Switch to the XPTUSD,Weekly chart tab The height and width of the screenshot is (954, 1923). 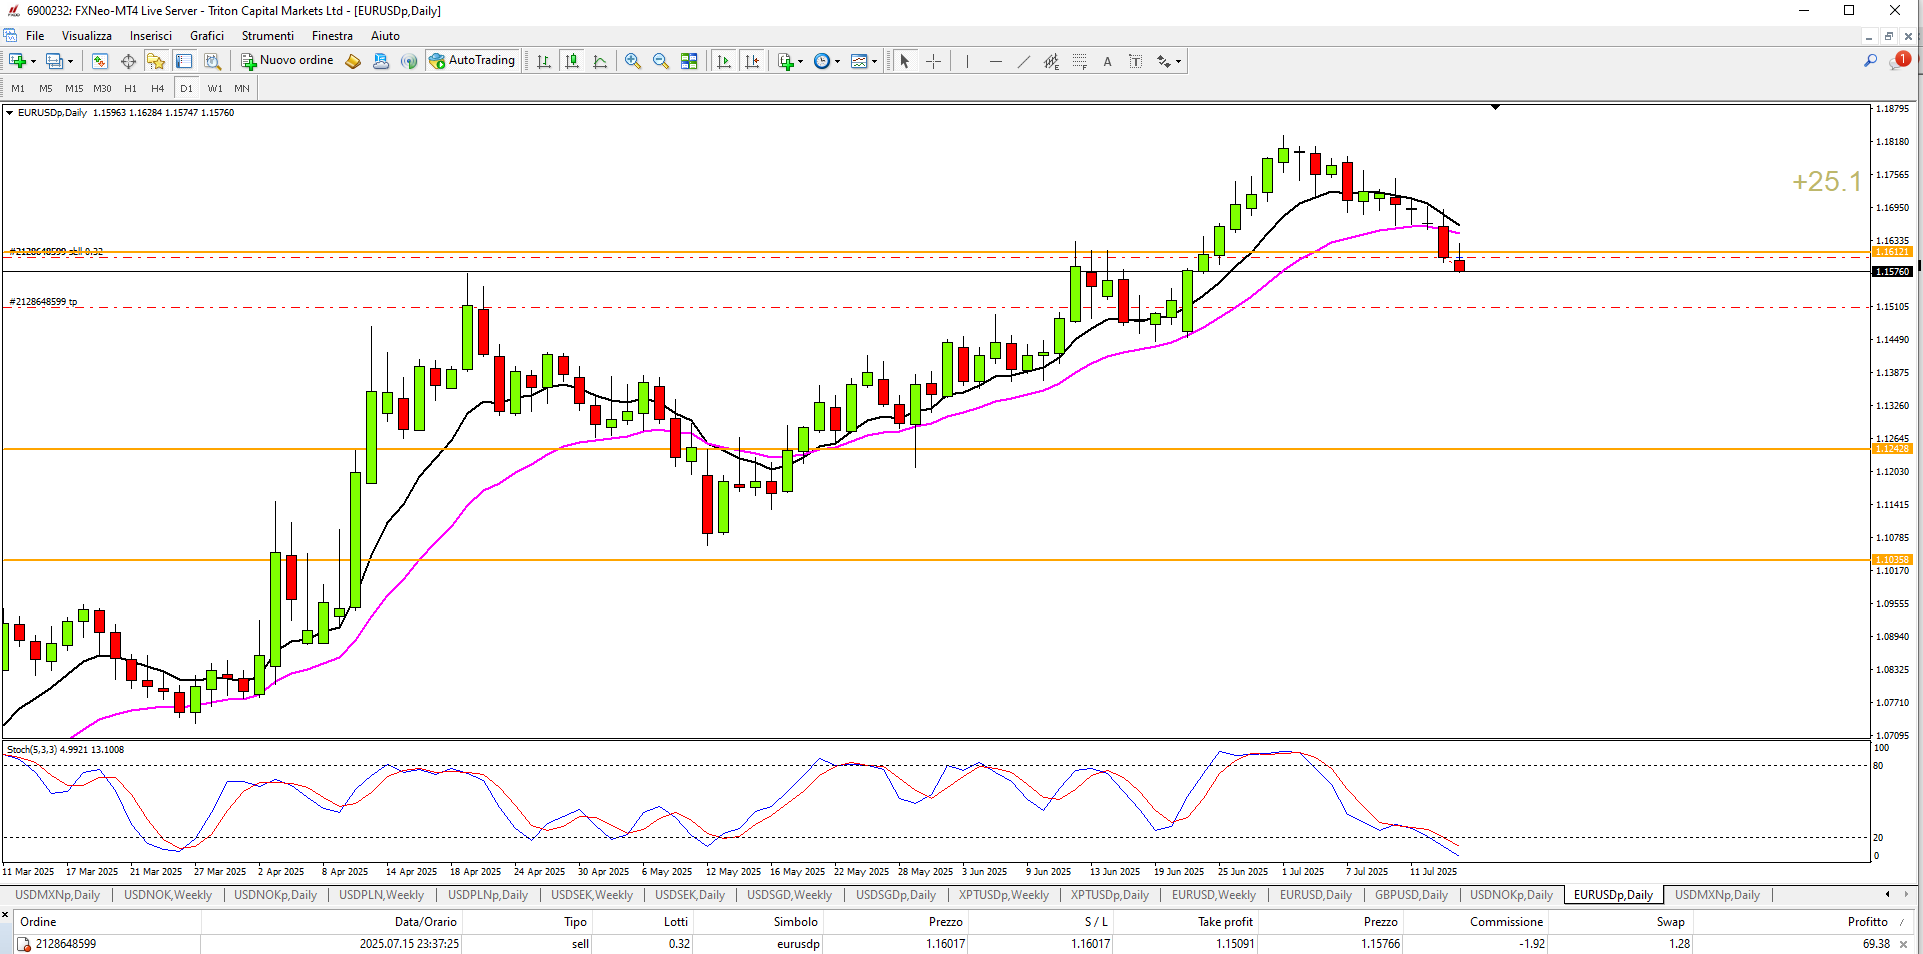1004,895
